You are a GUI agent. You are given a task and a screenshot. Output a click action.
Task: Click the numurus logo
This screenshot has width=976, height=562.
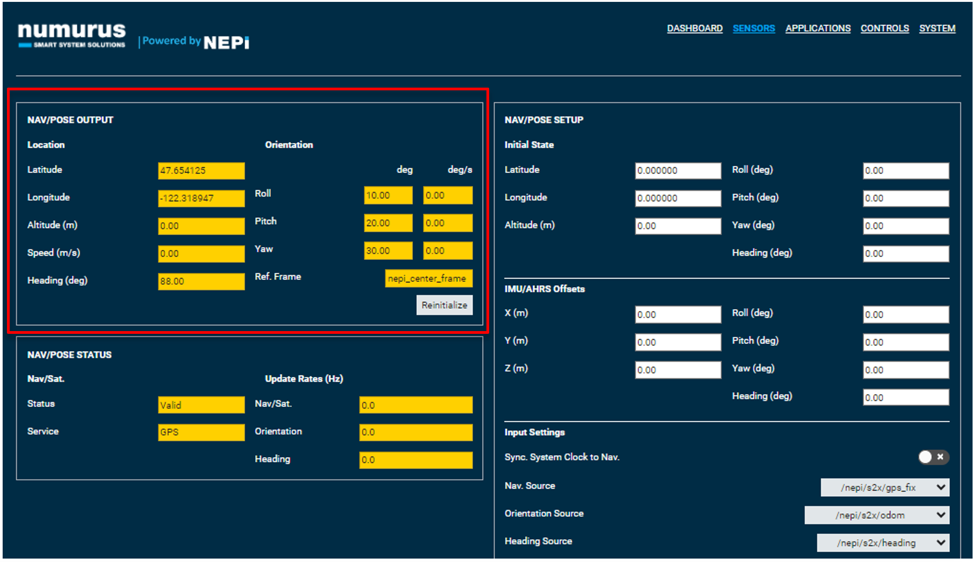coord(72,35)
